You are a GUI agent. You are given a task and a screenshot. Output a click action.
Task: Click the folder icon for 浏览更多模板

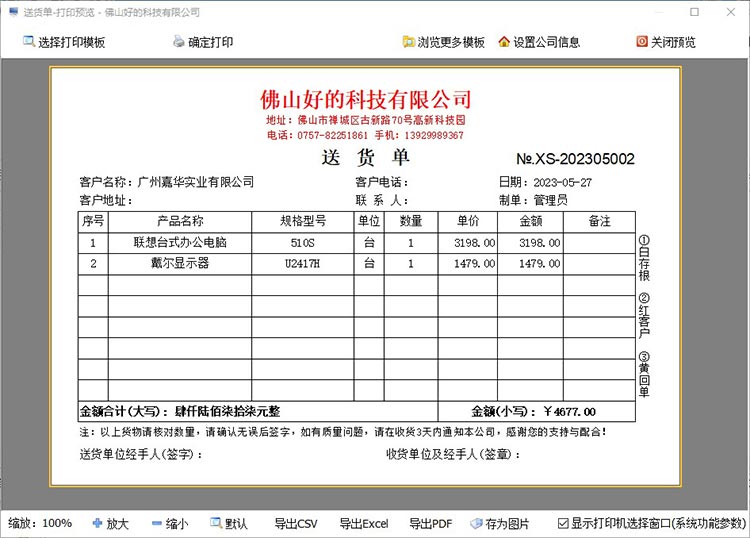coord(408,42)
